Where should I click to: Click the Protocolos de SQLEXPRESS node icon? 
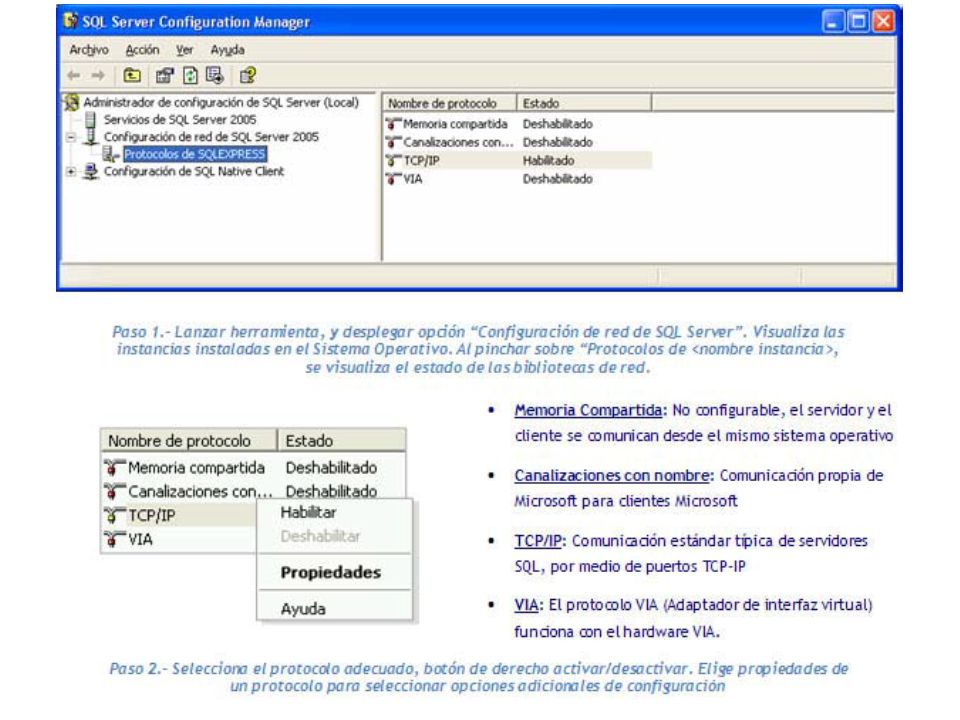click(x=111, y=154)
